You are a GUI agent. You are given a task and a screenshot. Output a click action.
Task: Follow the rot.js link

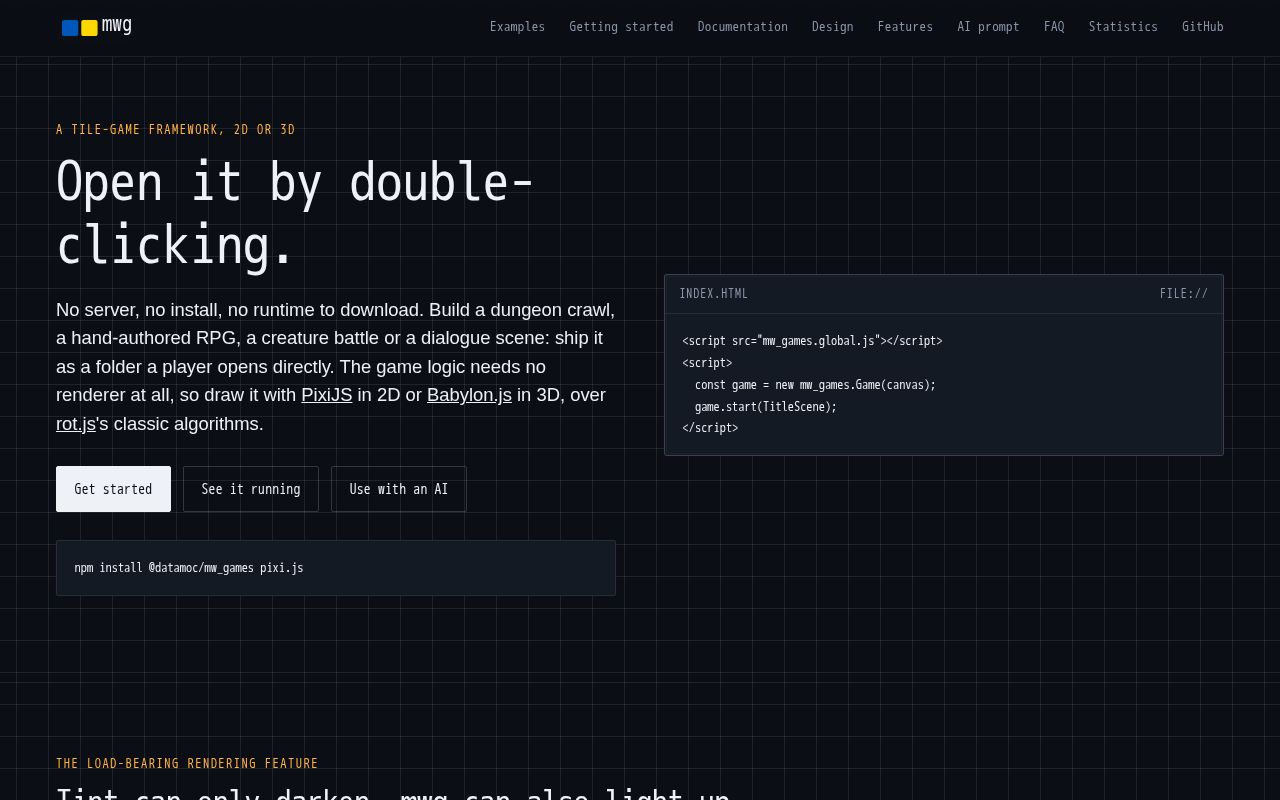click(76, 424)
